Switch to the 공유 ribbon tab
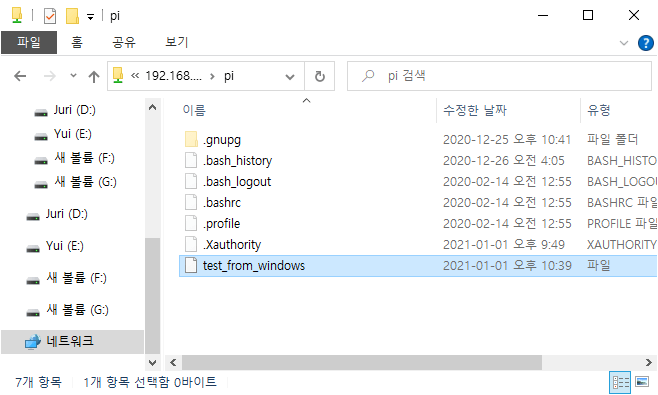 pos(124,42)
